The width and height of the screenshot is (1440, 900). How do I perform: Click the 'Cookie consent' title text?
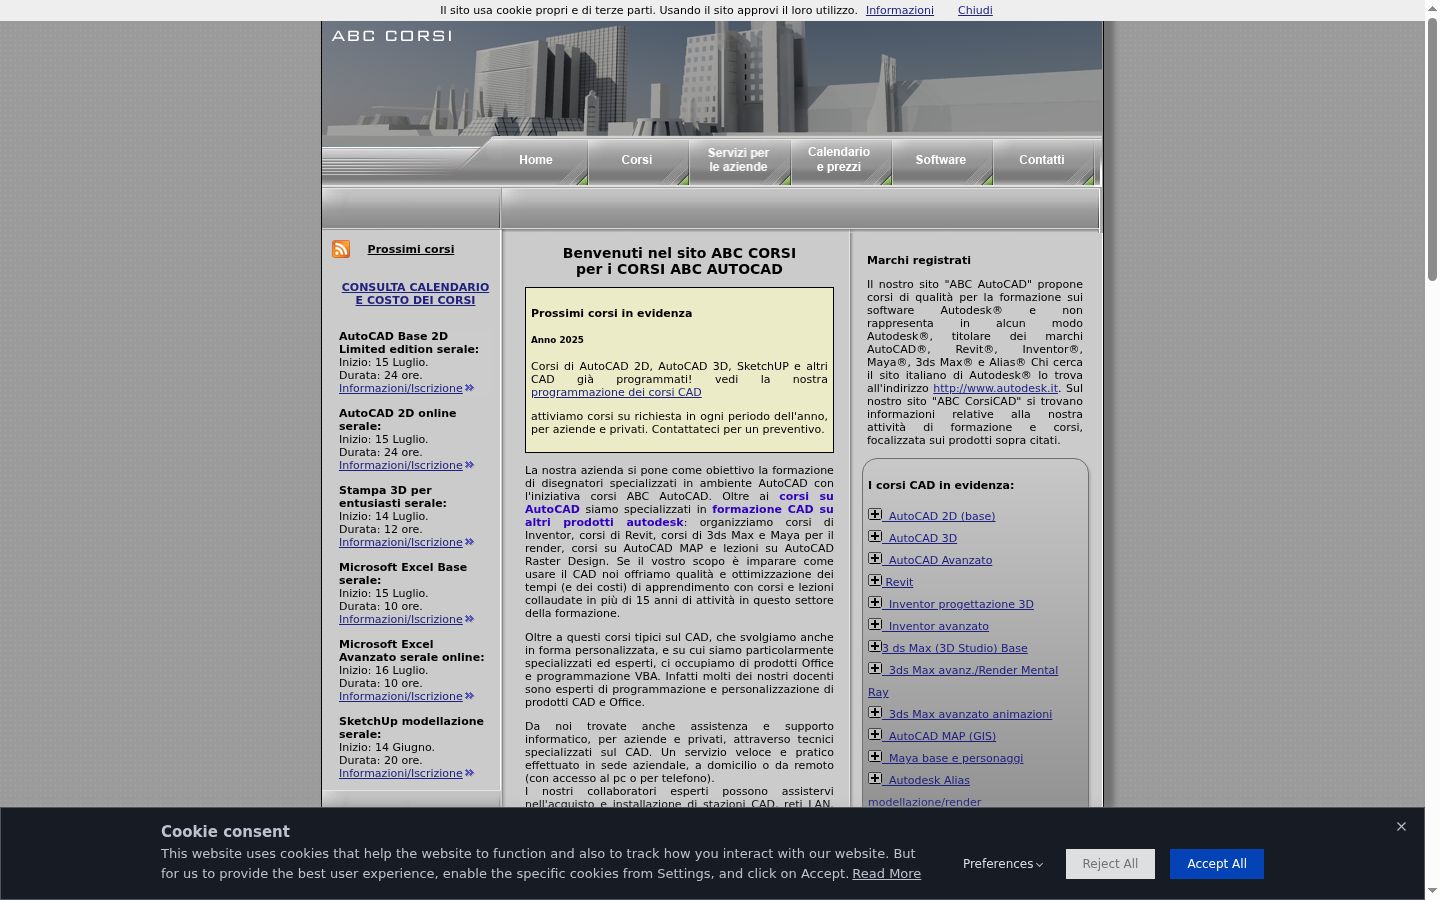[x=225, y=831]
